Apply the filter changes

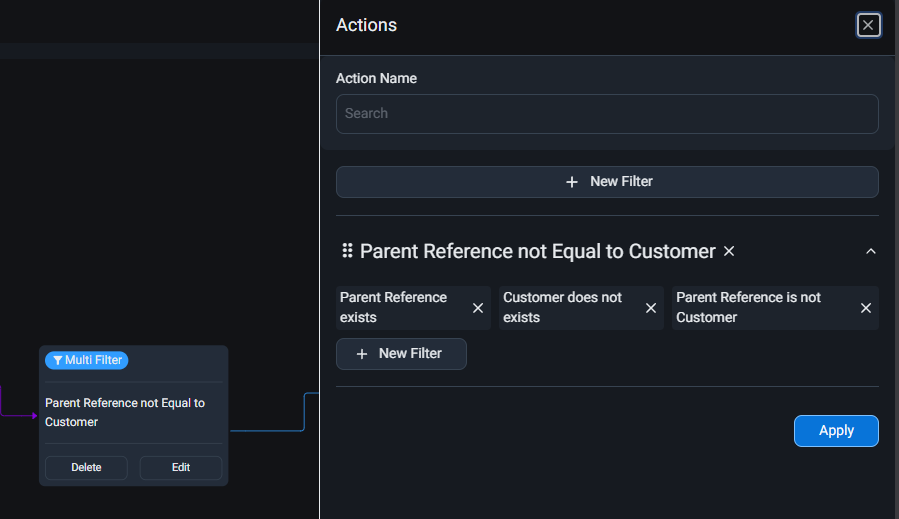pos(836,431)
